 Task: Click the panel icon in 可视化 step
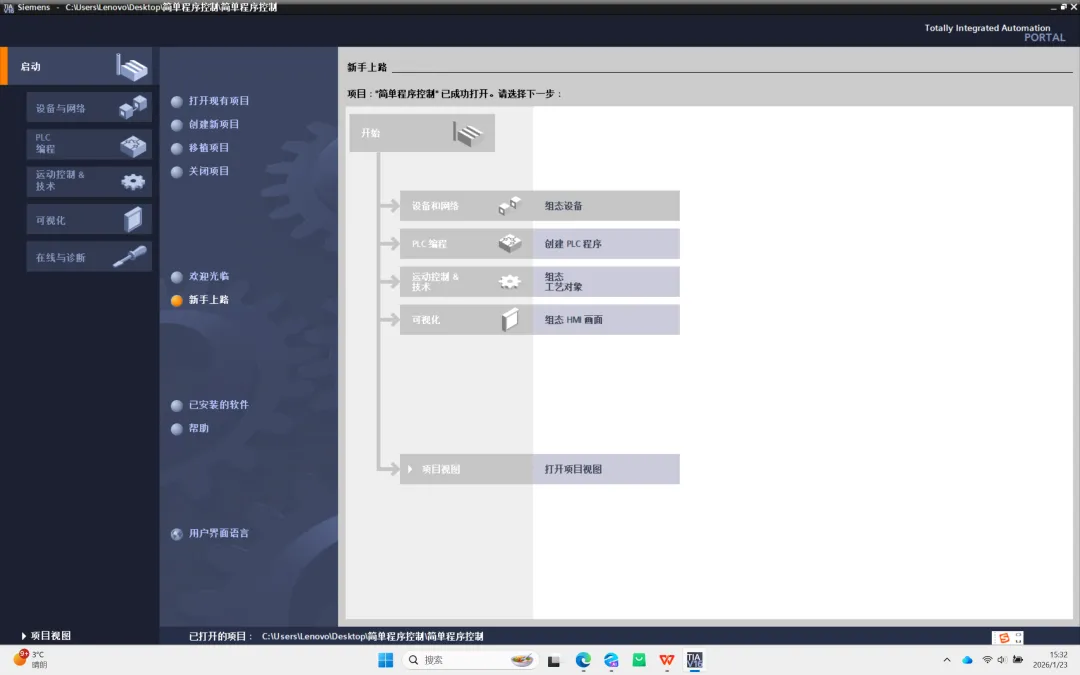[510, 320]
